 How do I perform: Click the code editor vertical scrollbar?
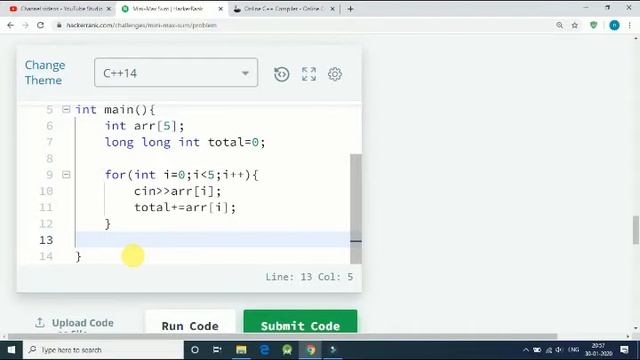click(356, 209)
